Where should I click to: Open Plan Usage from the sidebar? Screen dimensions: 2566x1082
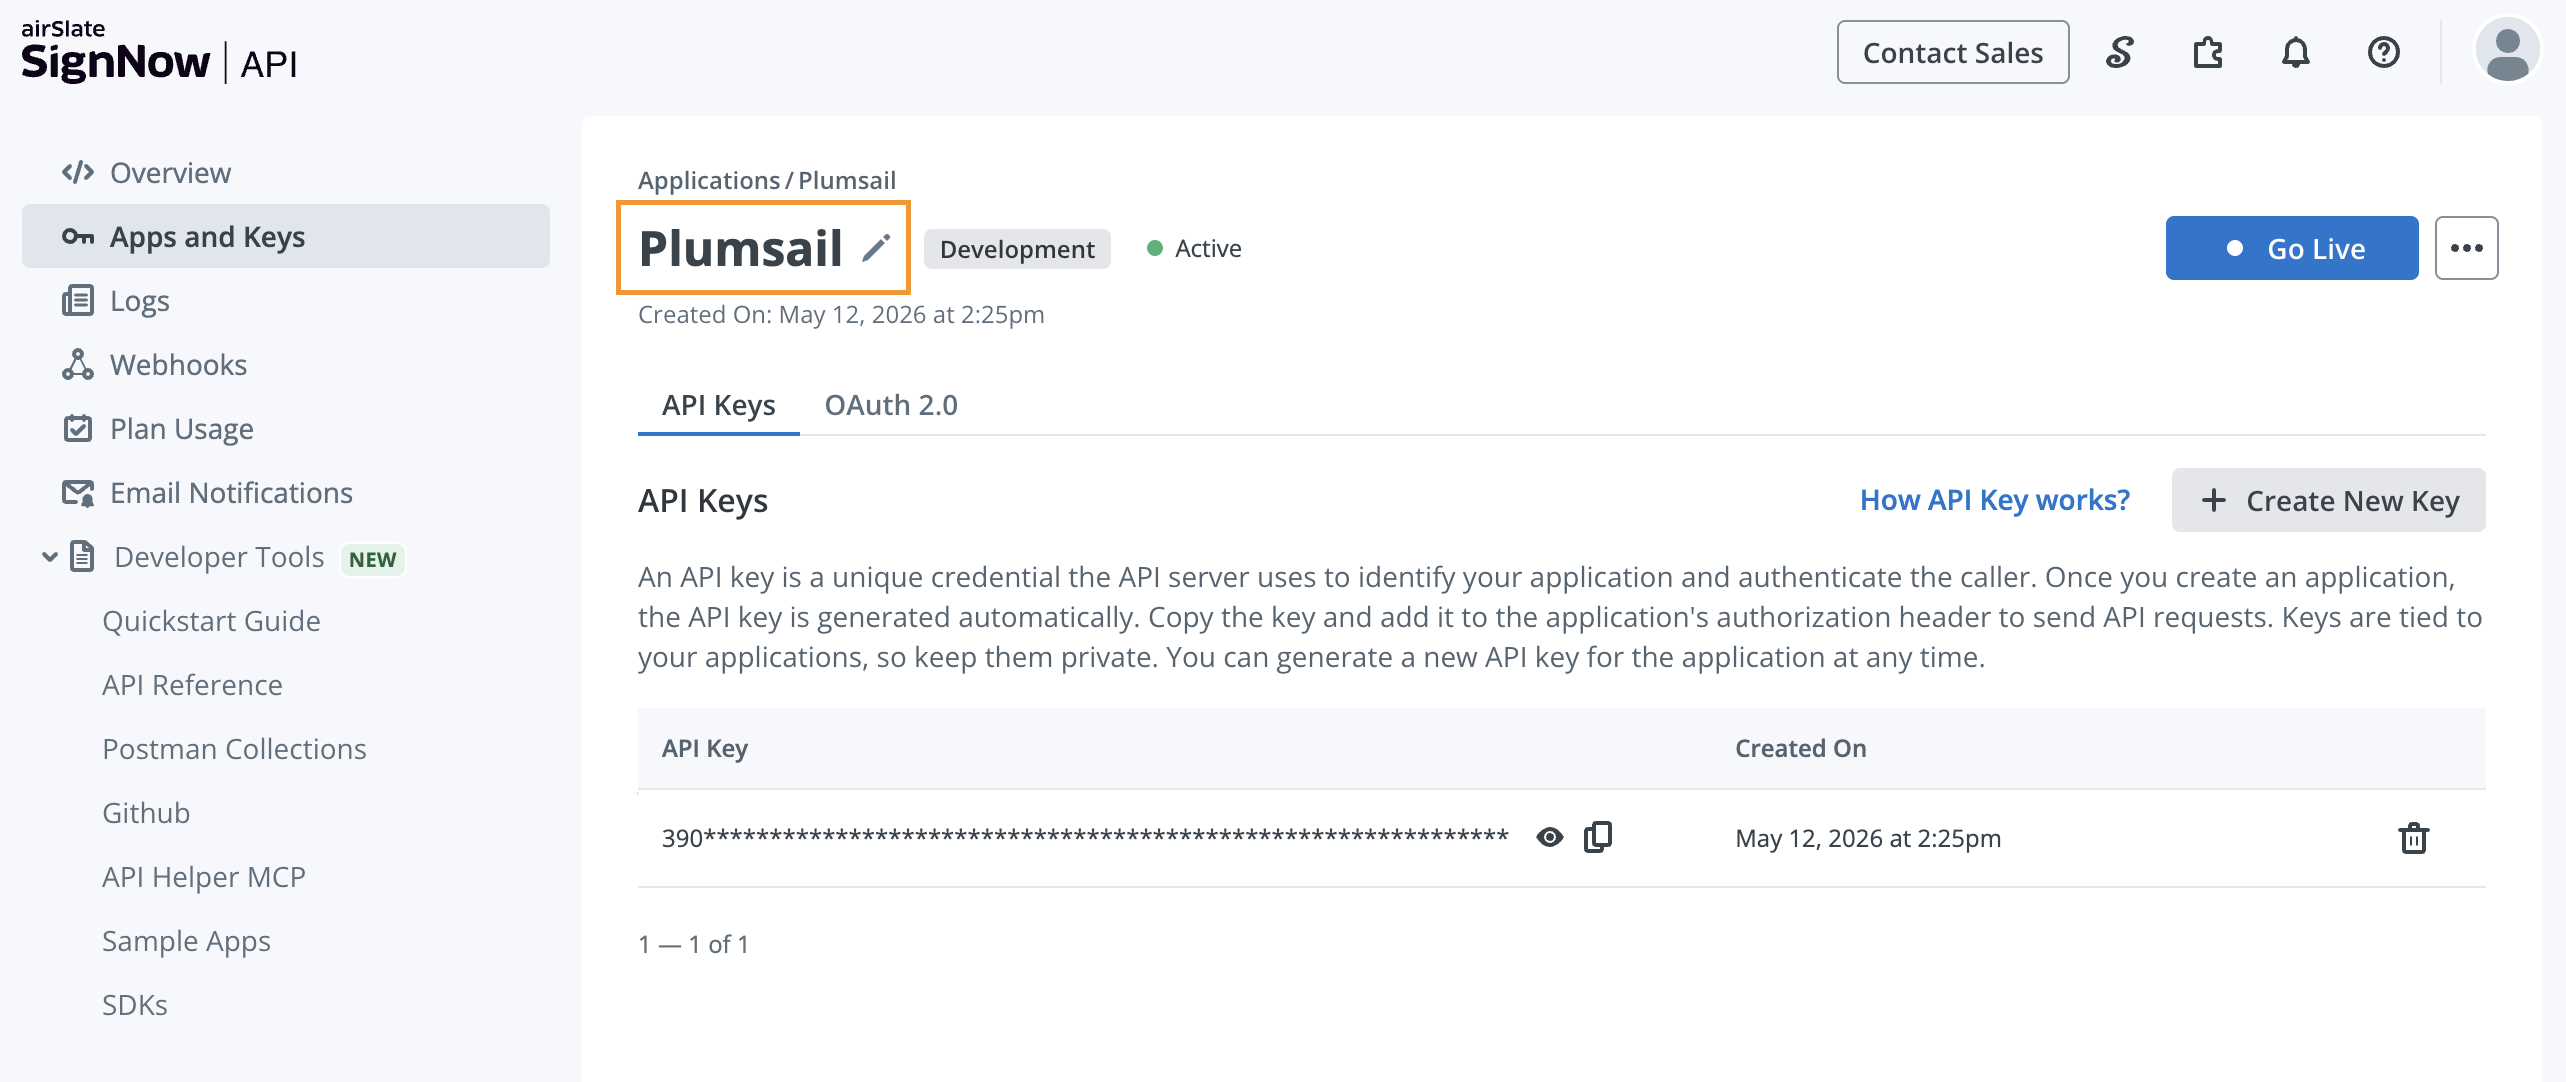tap(286, 429)
